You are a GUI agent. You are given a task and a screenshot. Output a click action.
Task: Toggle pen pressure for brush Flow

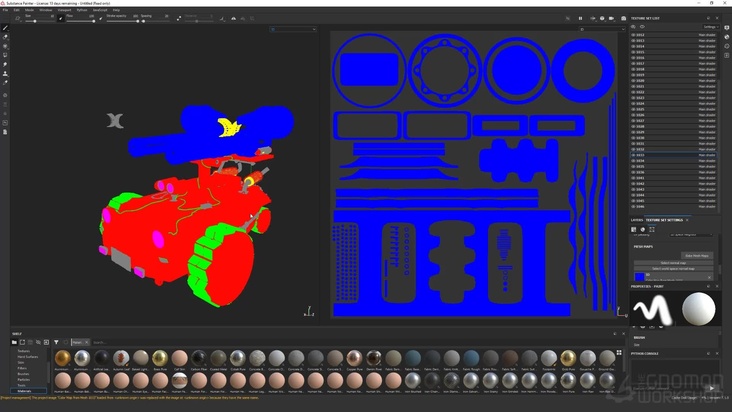101,19
